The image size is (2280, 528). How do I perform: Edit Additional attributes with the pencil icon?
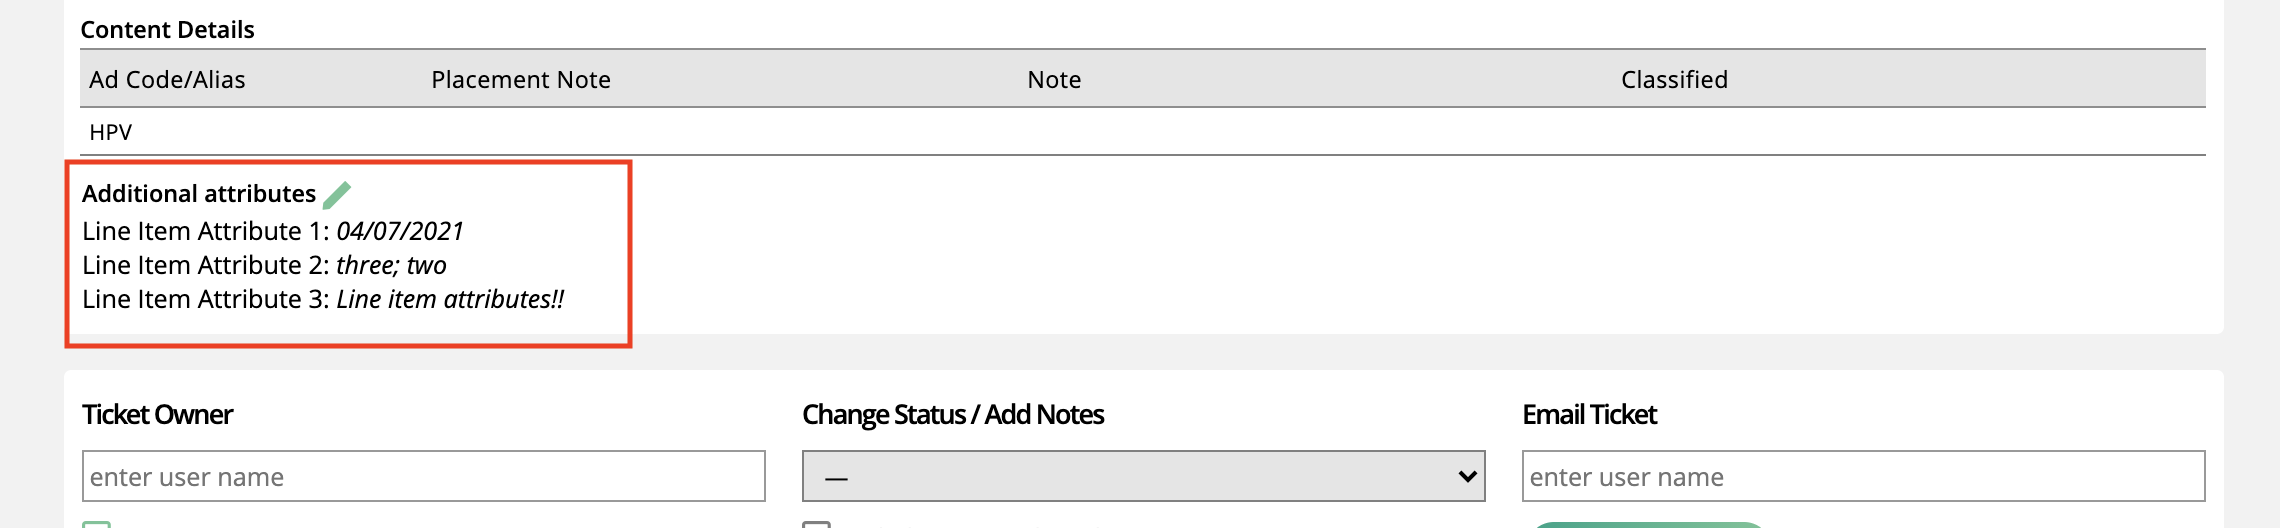[x=337, y=194]
